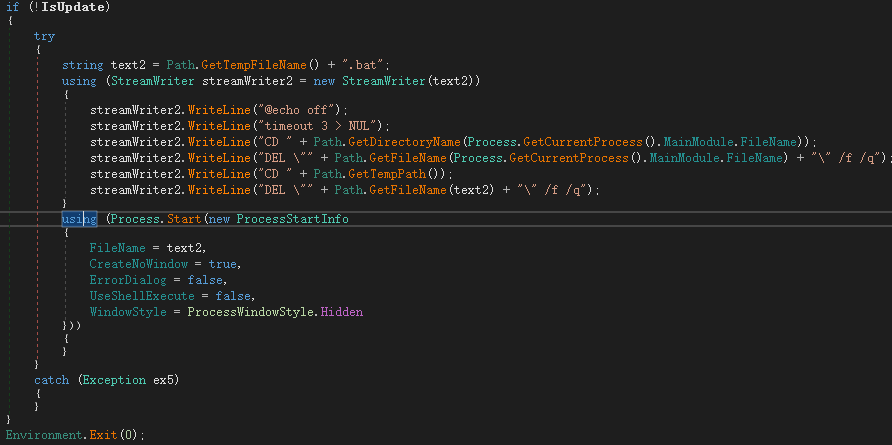Click the new keyword before ProcessStartInfo
Viewport: 892px width, 445px height.
click(220, 219)
